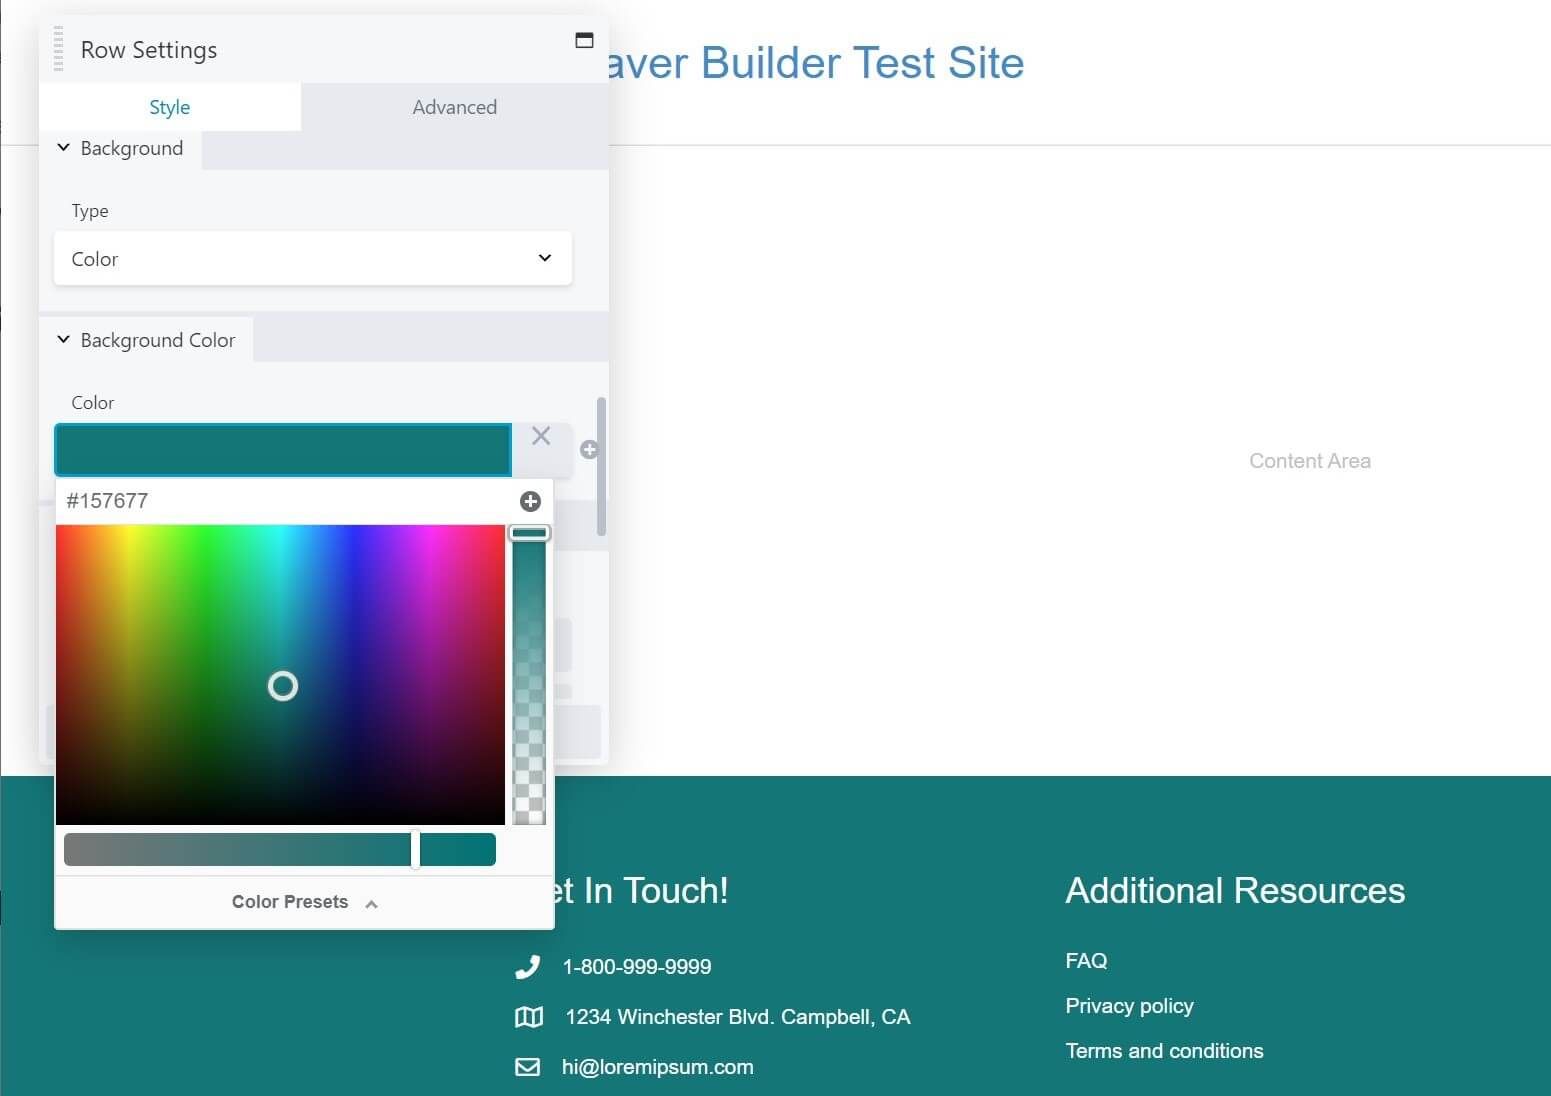The image size is (1551, 1096).
Task: Open the FAQ page
Action: 1086,960
